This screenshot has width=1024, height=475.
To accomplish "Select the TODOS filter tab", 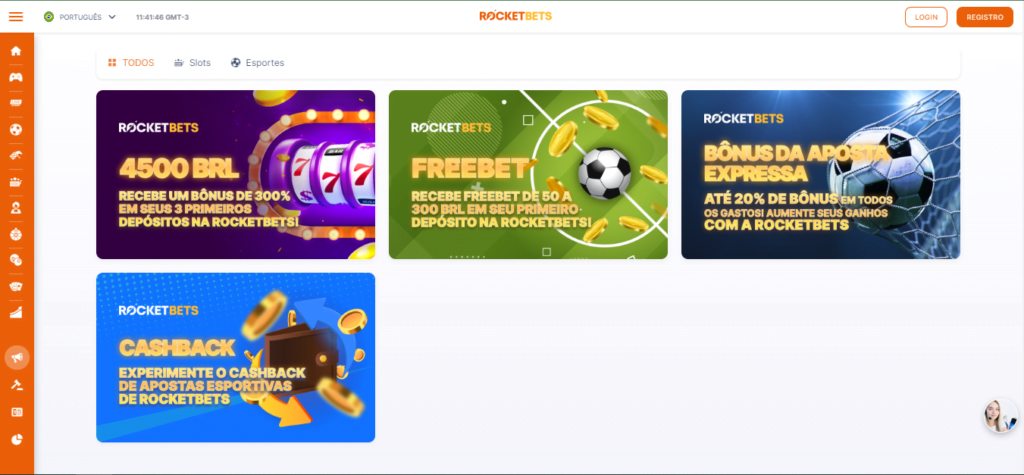I will (131, 63).
